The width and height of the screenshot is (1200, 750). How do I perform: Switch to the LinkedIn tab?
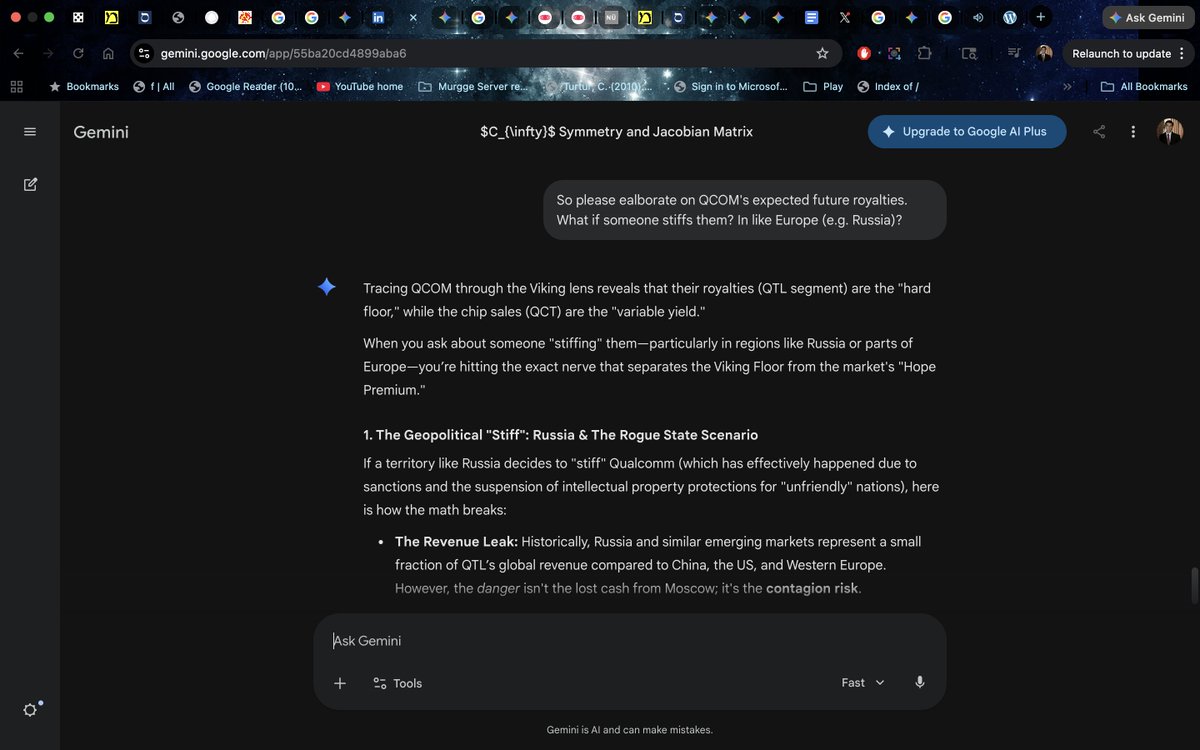(x=378, y=18)
